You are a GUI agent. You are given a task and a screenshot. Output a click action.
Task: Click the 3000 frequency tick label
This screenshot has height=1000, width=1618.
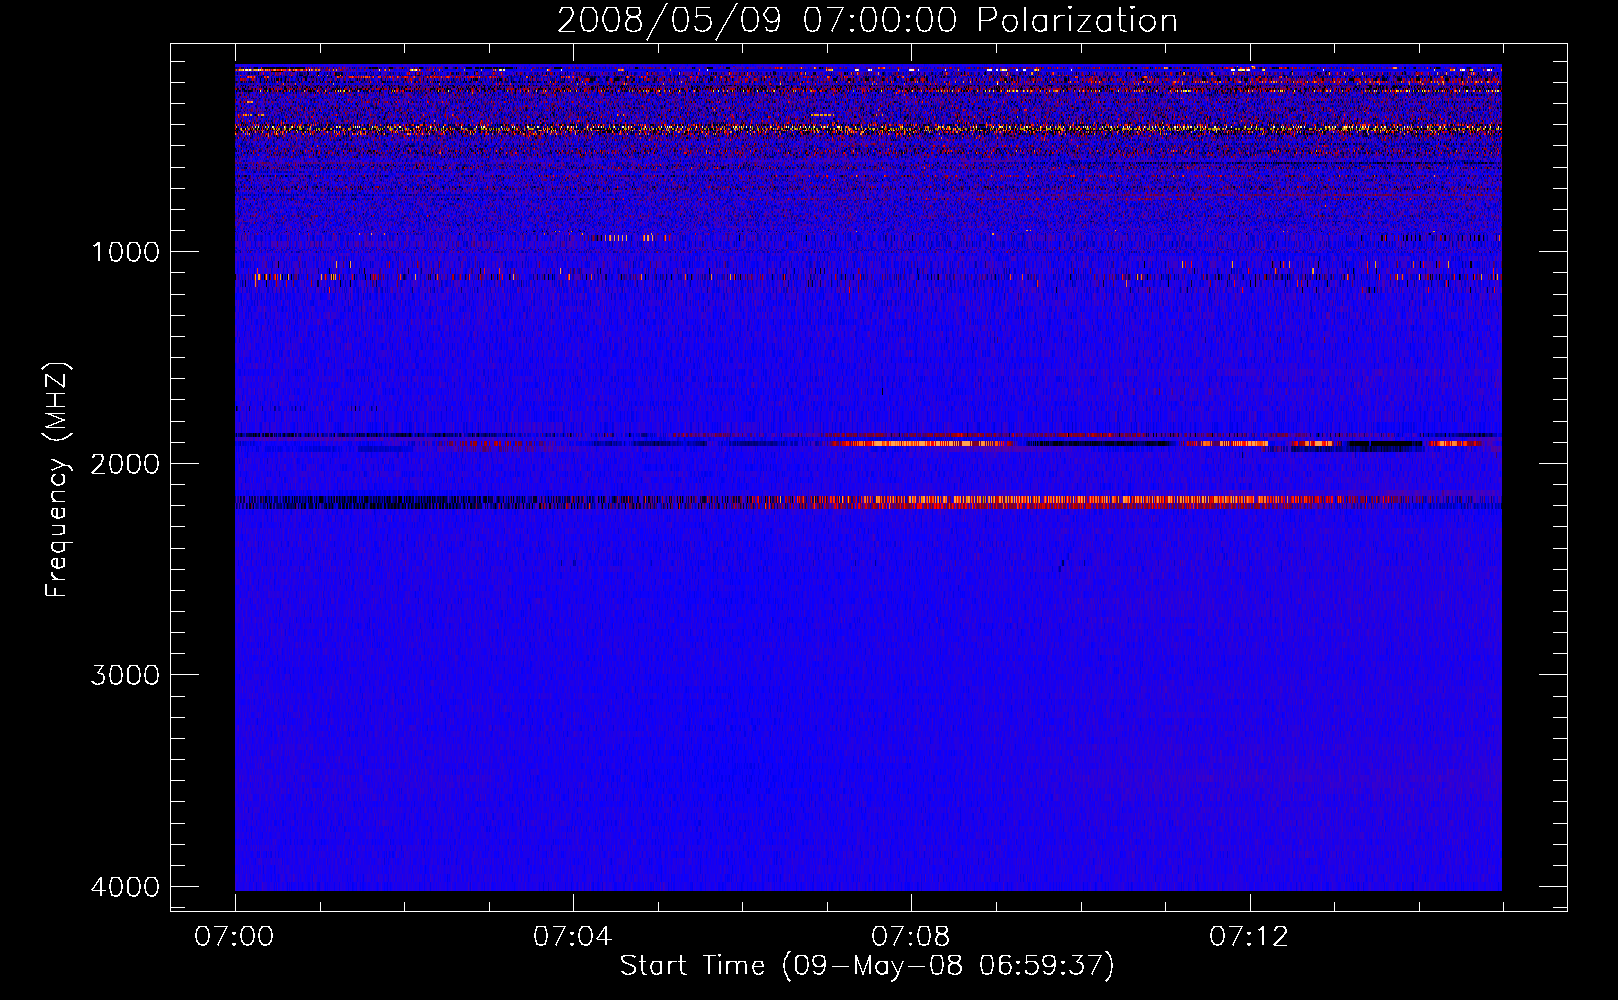click(125, 675)
